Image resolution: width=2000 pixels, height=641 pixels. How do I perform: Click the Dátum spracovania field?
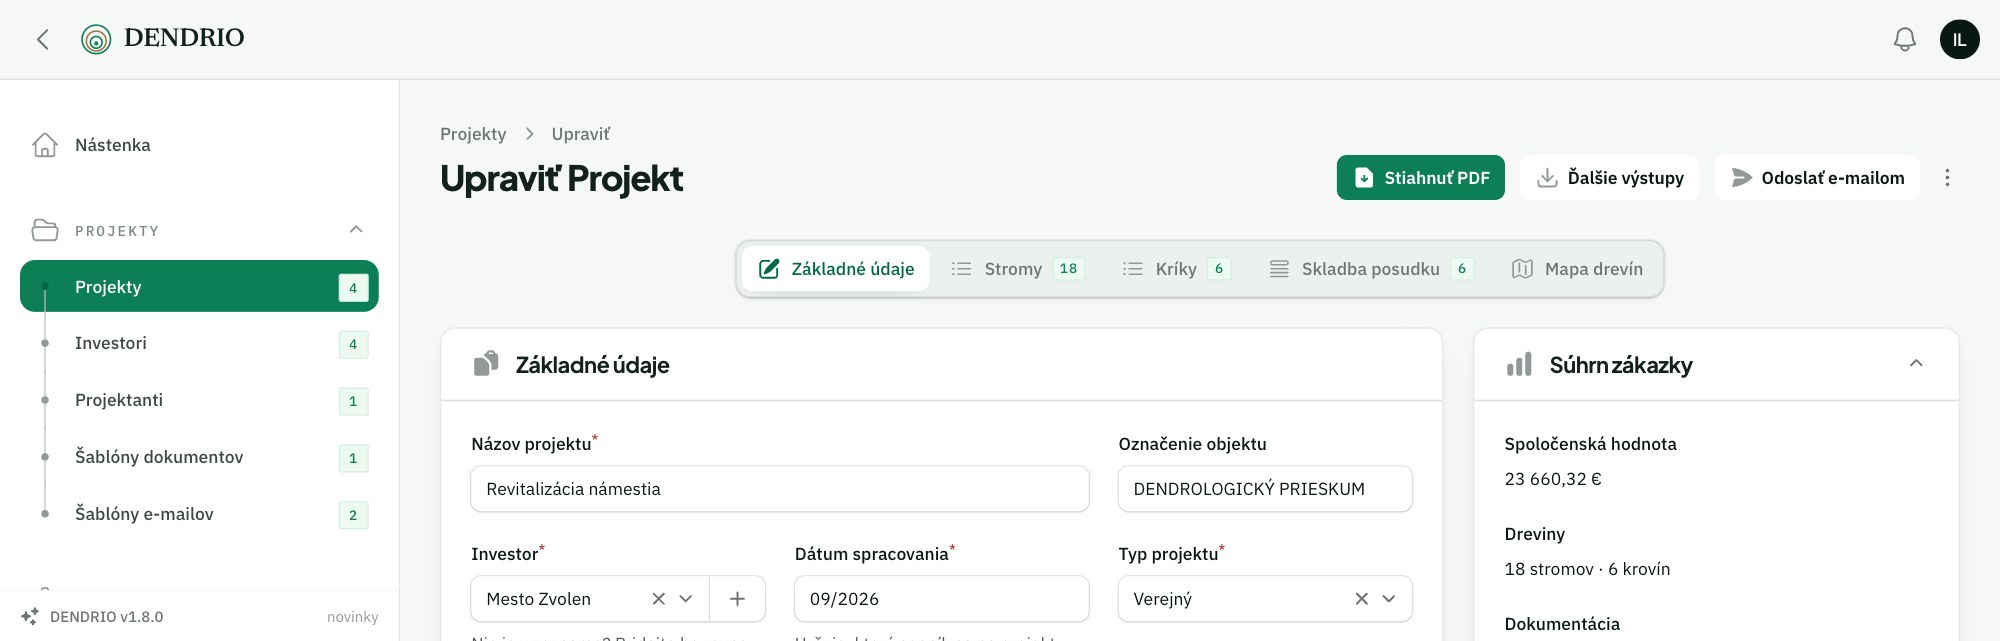[x=942, y=599]
